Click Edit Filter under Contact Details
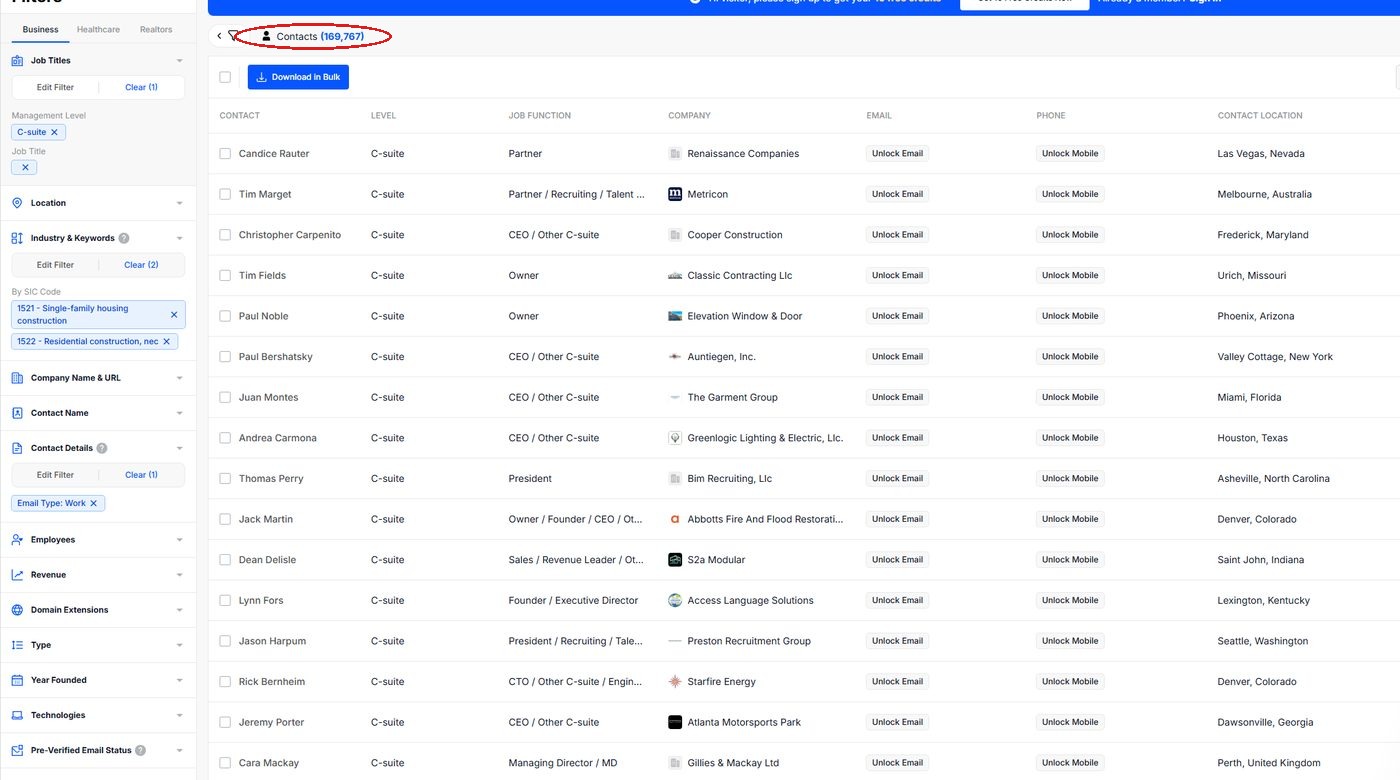 pos(55,475)
